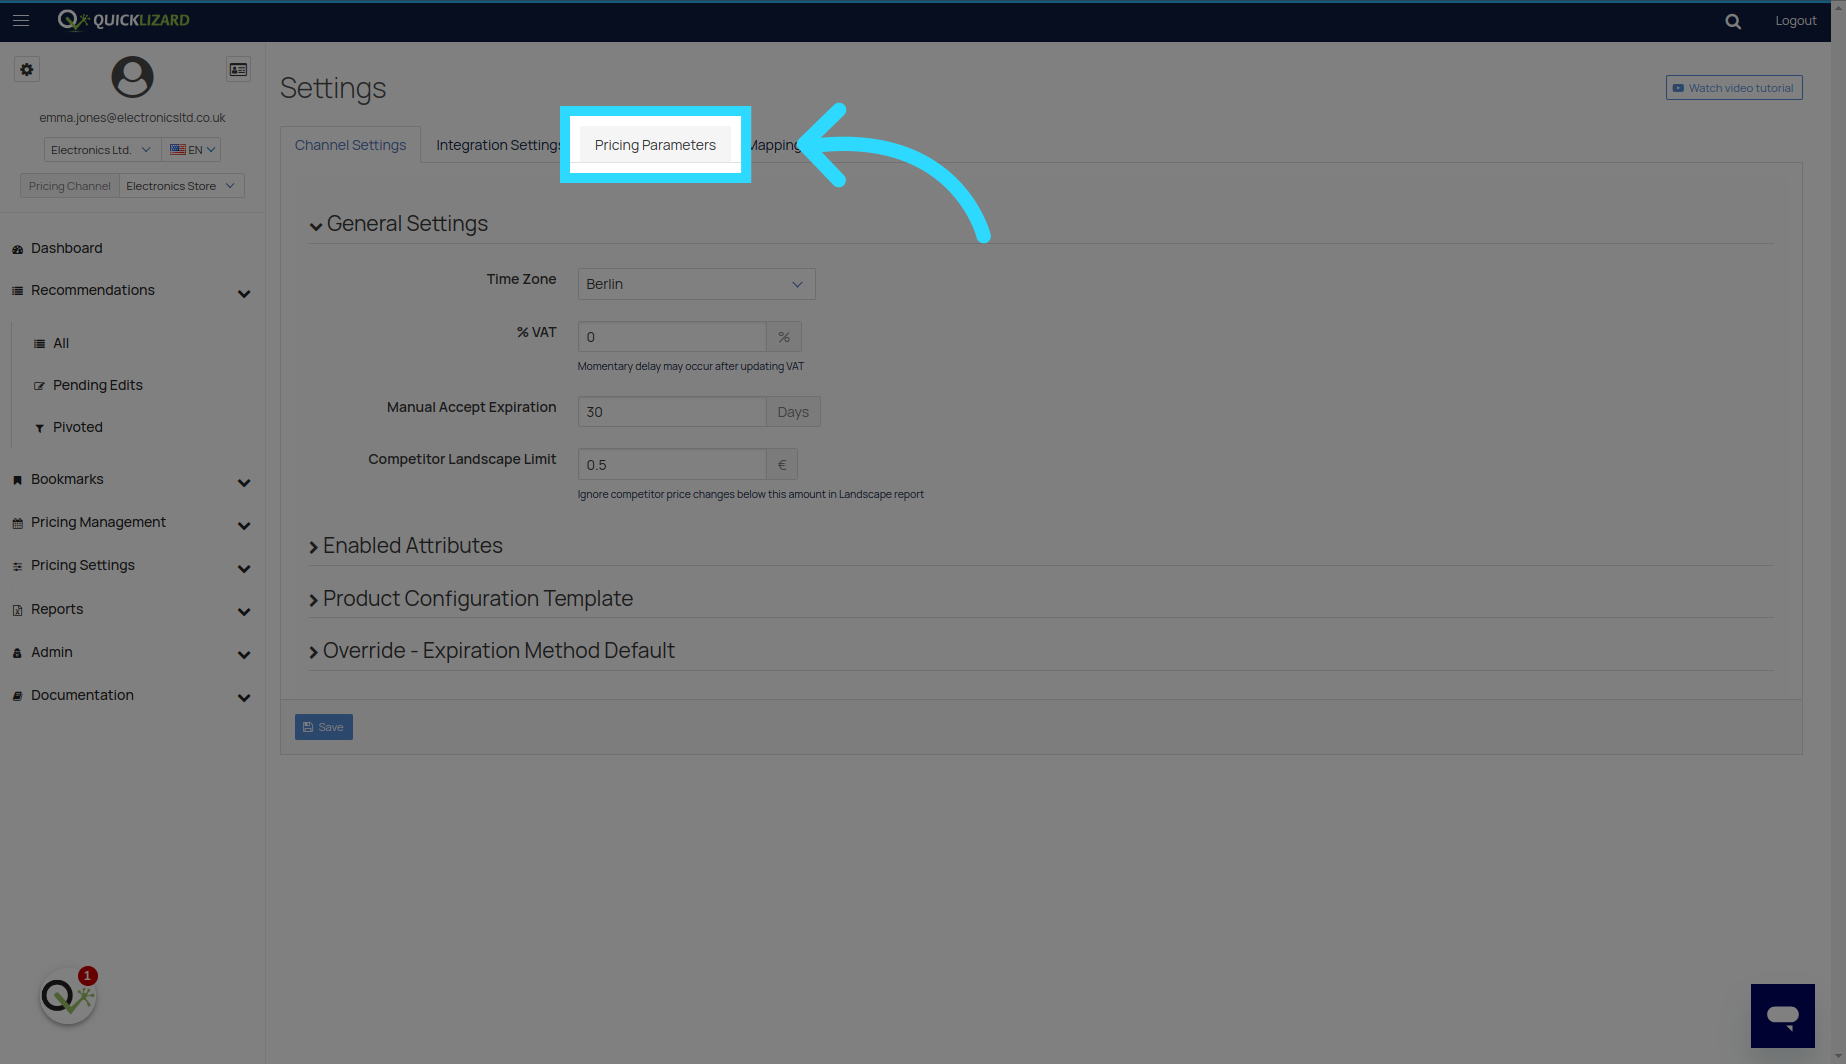Switch to the Pricing Parameters tab
Screen dimensions: 1846x1064
(x=655, y=144)
